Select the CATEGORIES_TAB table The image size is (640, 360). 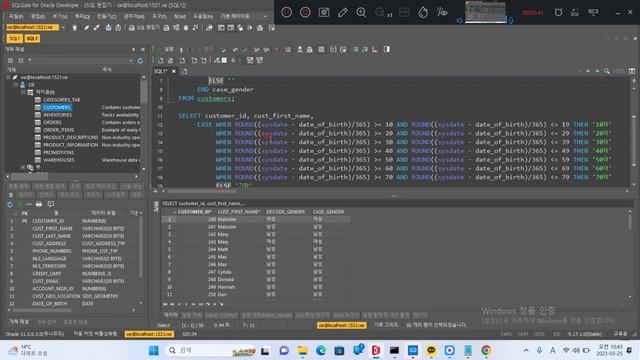(61, 100)
